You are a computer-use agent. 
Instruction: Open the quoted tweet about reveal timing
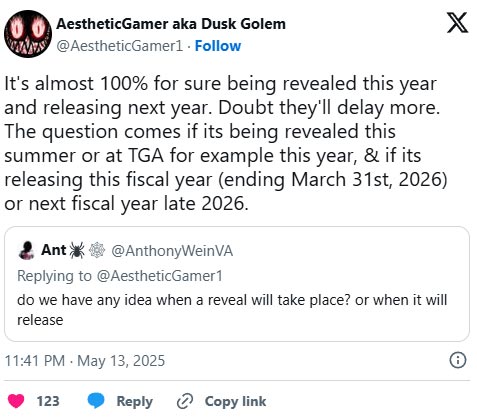(237, 284)
